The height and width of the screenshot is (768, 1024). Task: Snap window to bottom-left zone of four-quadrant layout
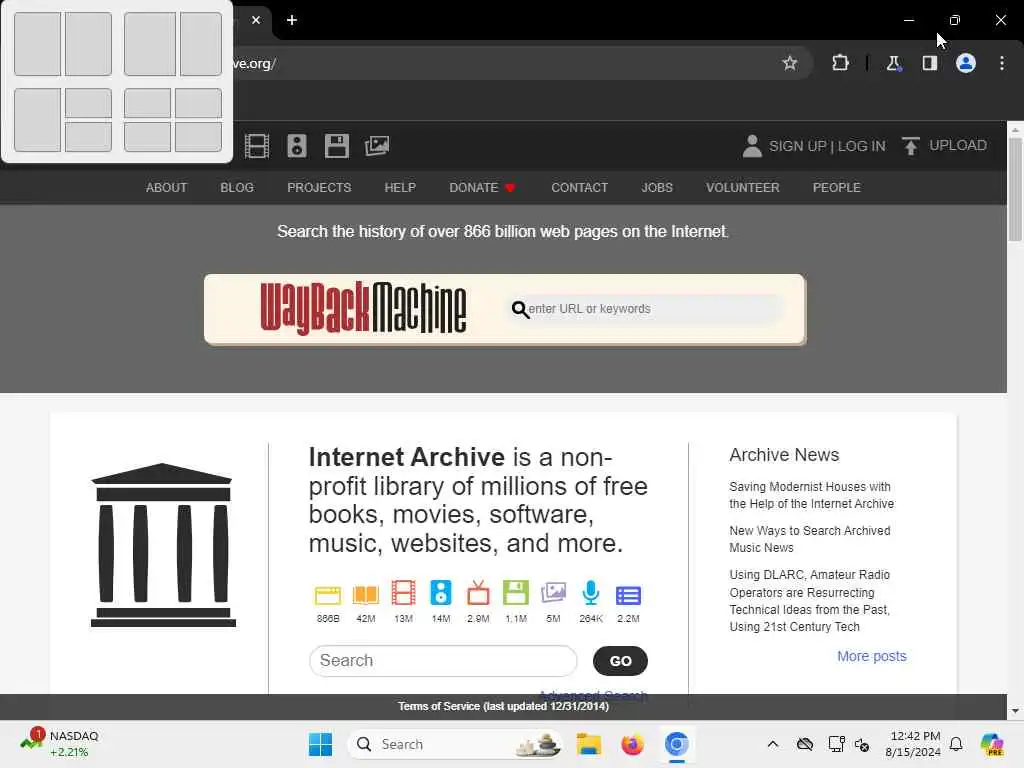point(147,137)
